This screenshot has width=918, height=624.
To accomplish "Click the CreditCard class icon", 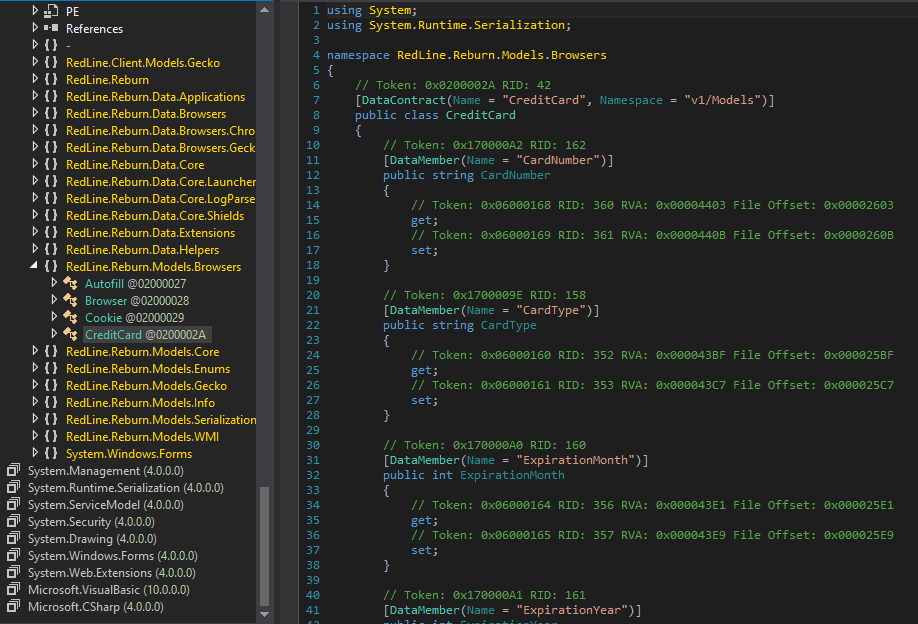I will click(71, 335).
